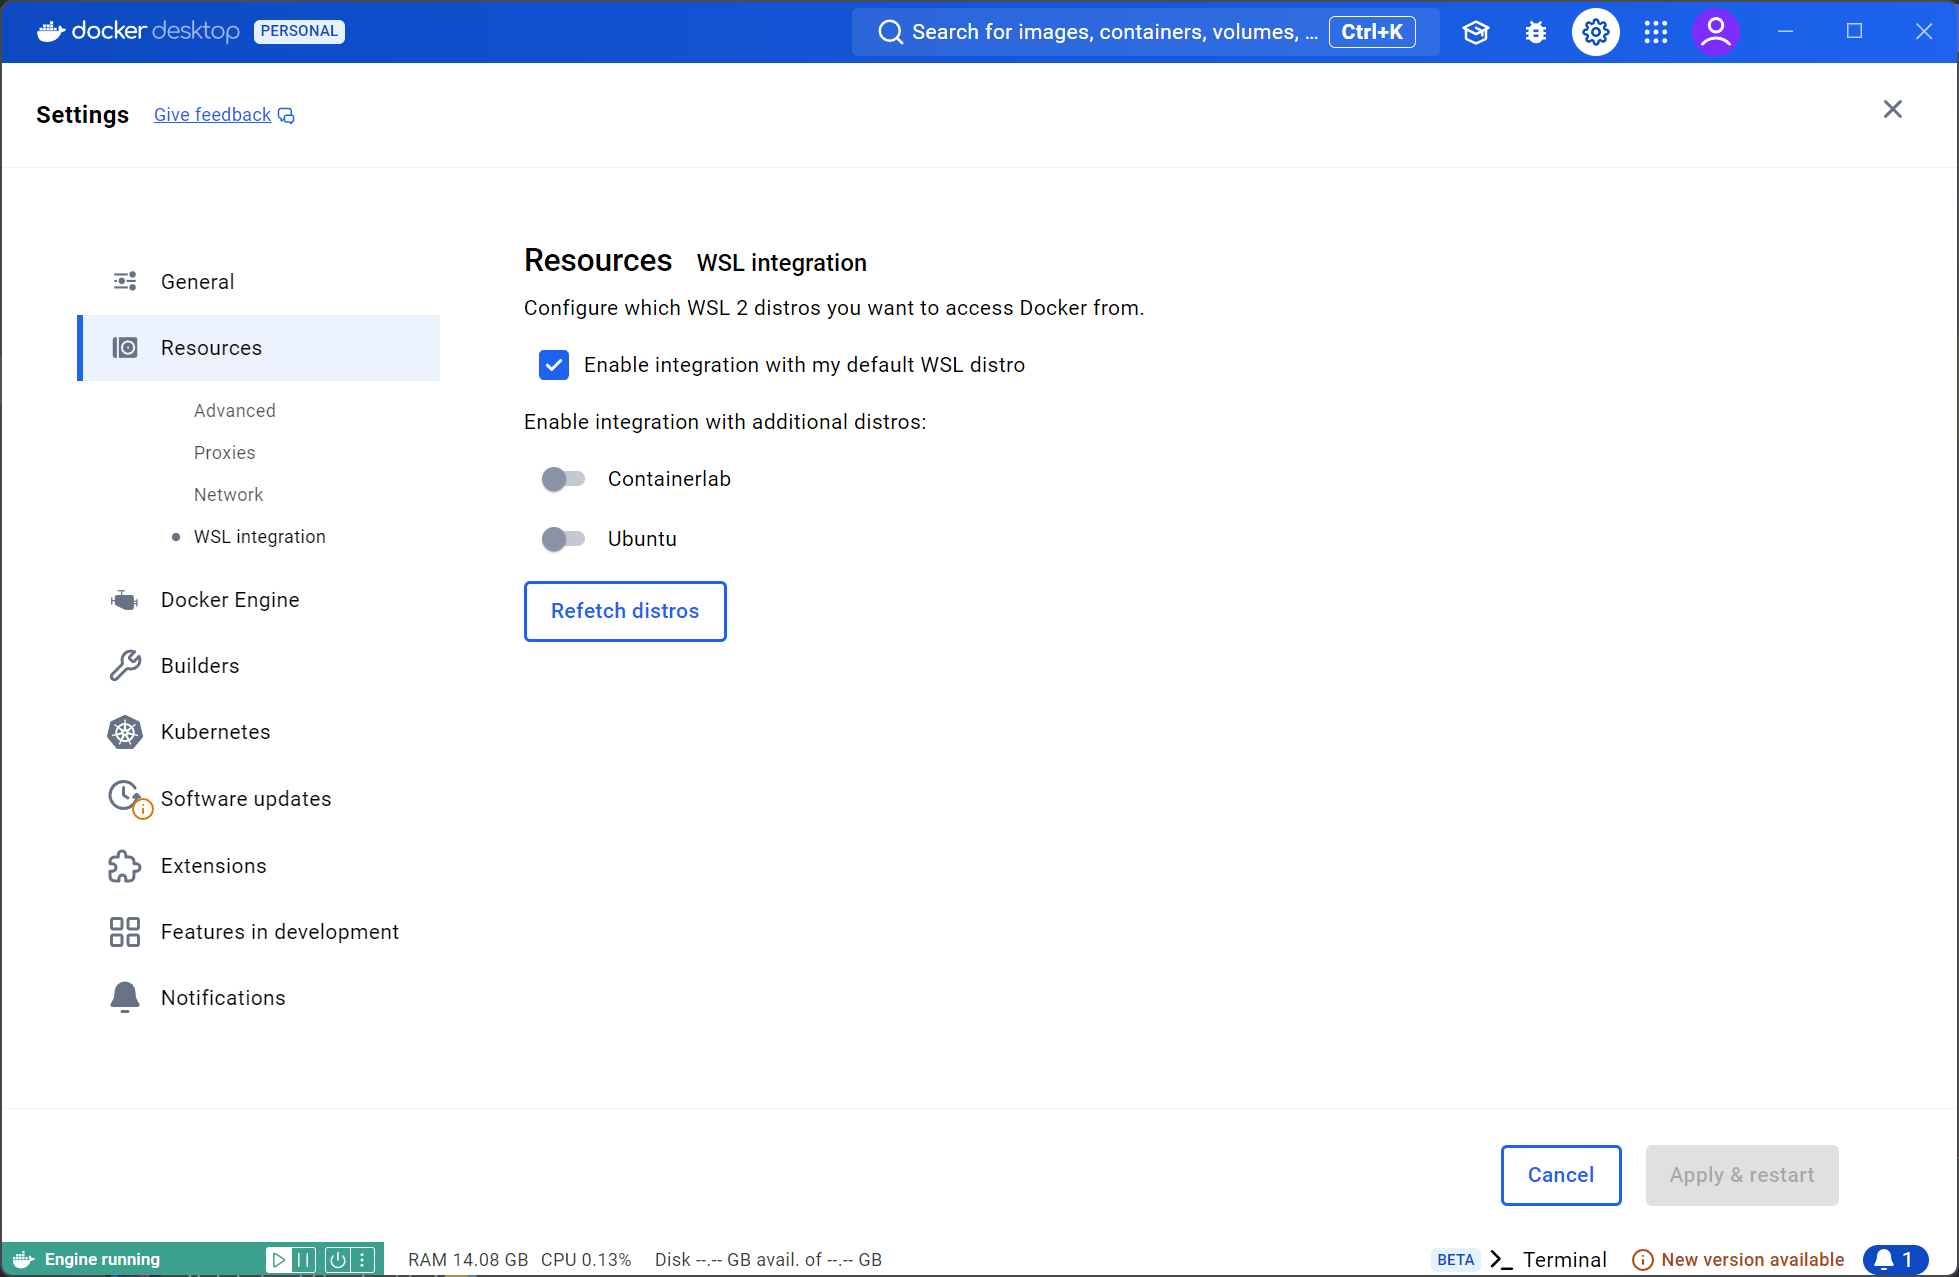
Task: Select the Advanced sub-item under Resources
Action: [x=235, y=411]
